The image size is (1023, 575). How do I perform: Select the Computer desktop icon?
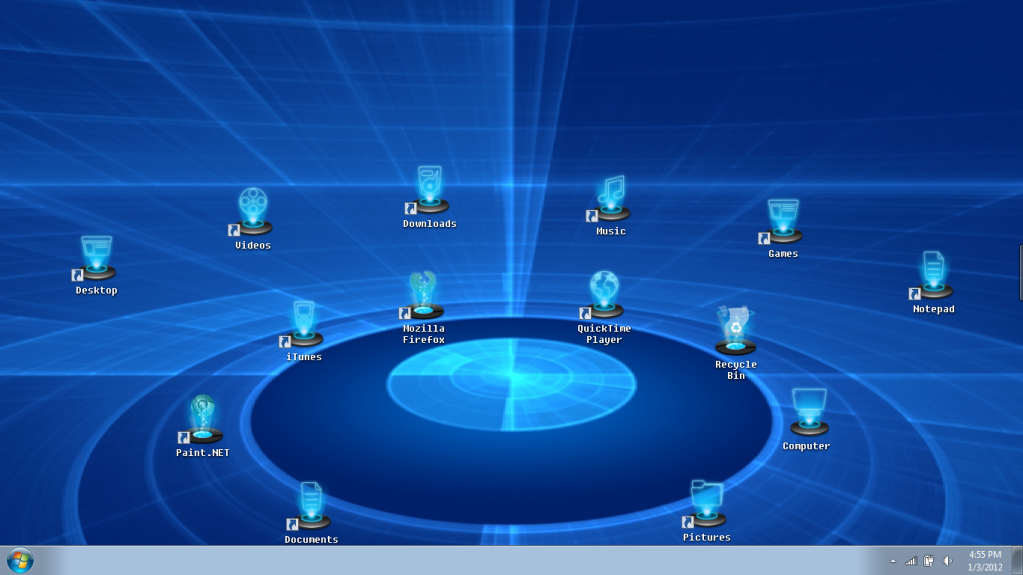tap(808, 414)
